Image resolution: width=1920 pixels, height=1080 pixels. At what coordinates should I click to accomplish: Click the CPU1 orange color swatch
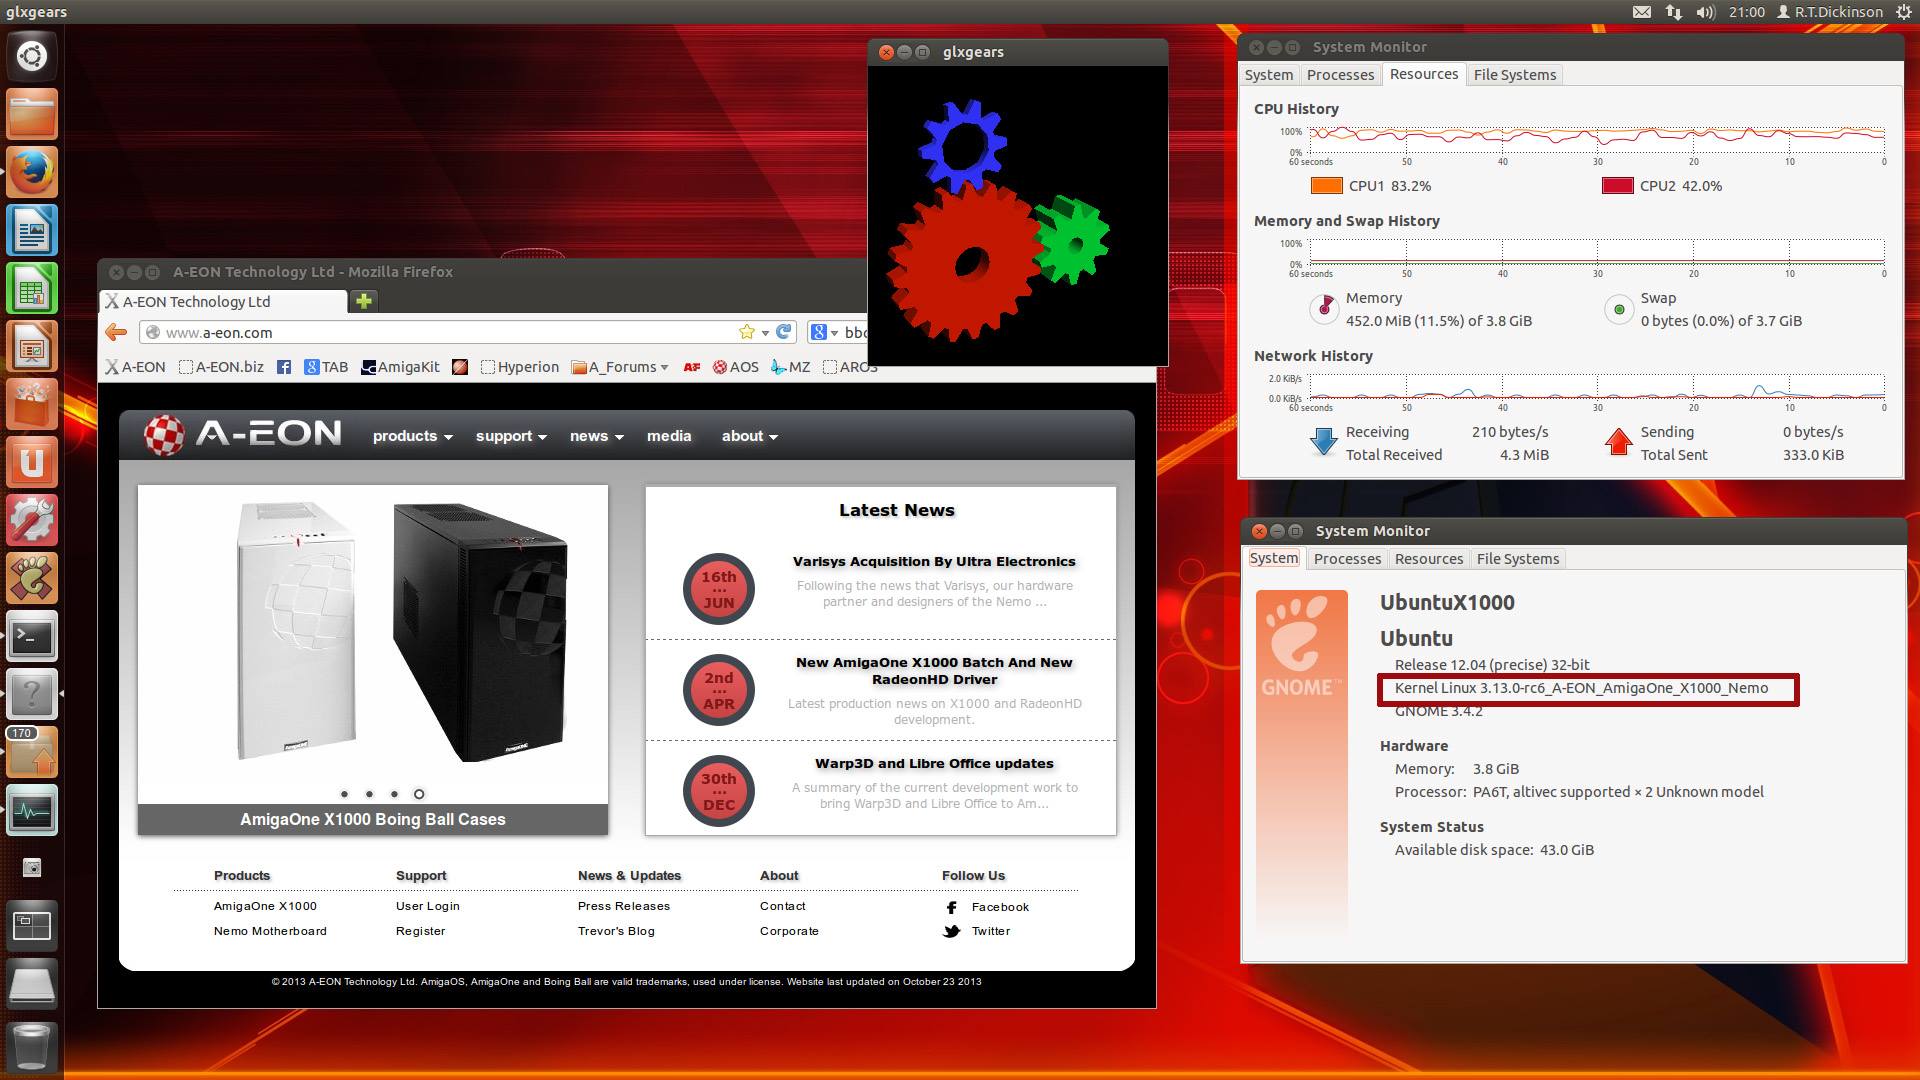click(1326, 186)
